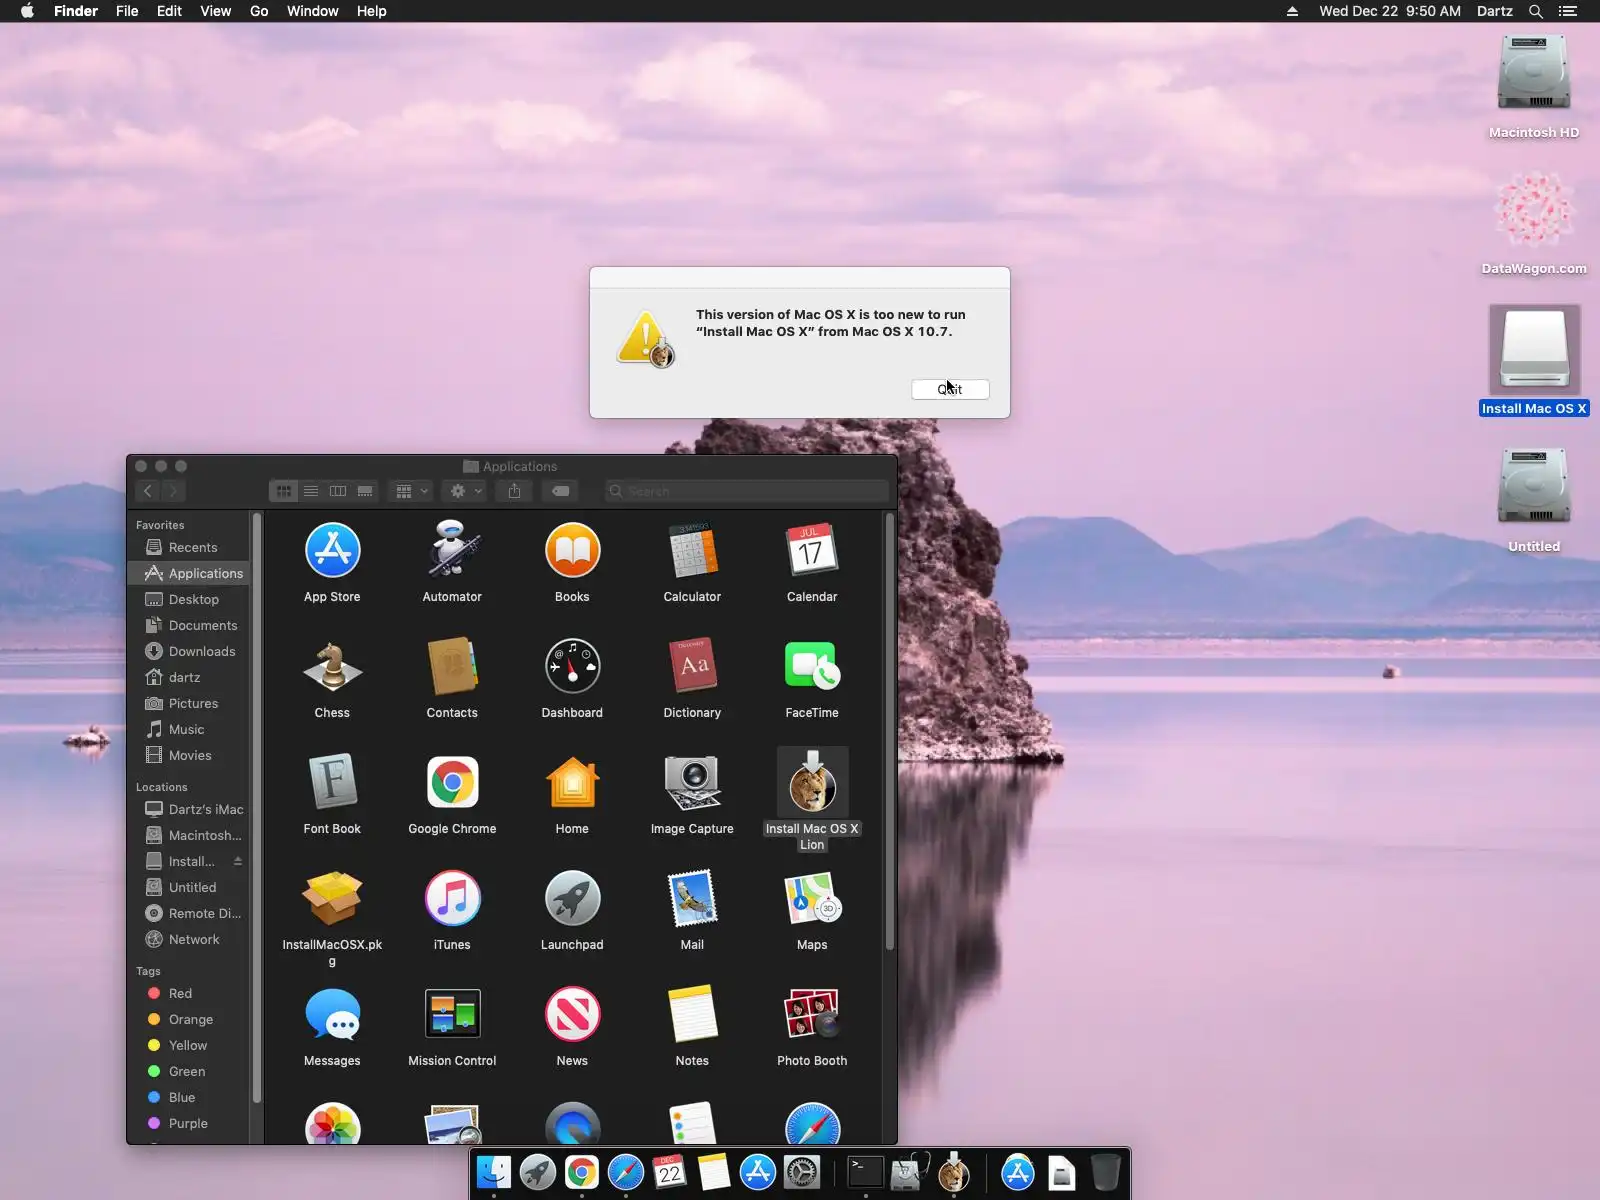The height and width of the screenshot is (1200, 1600).
Task: Click Quit in the installer alert
Action: 950,389
